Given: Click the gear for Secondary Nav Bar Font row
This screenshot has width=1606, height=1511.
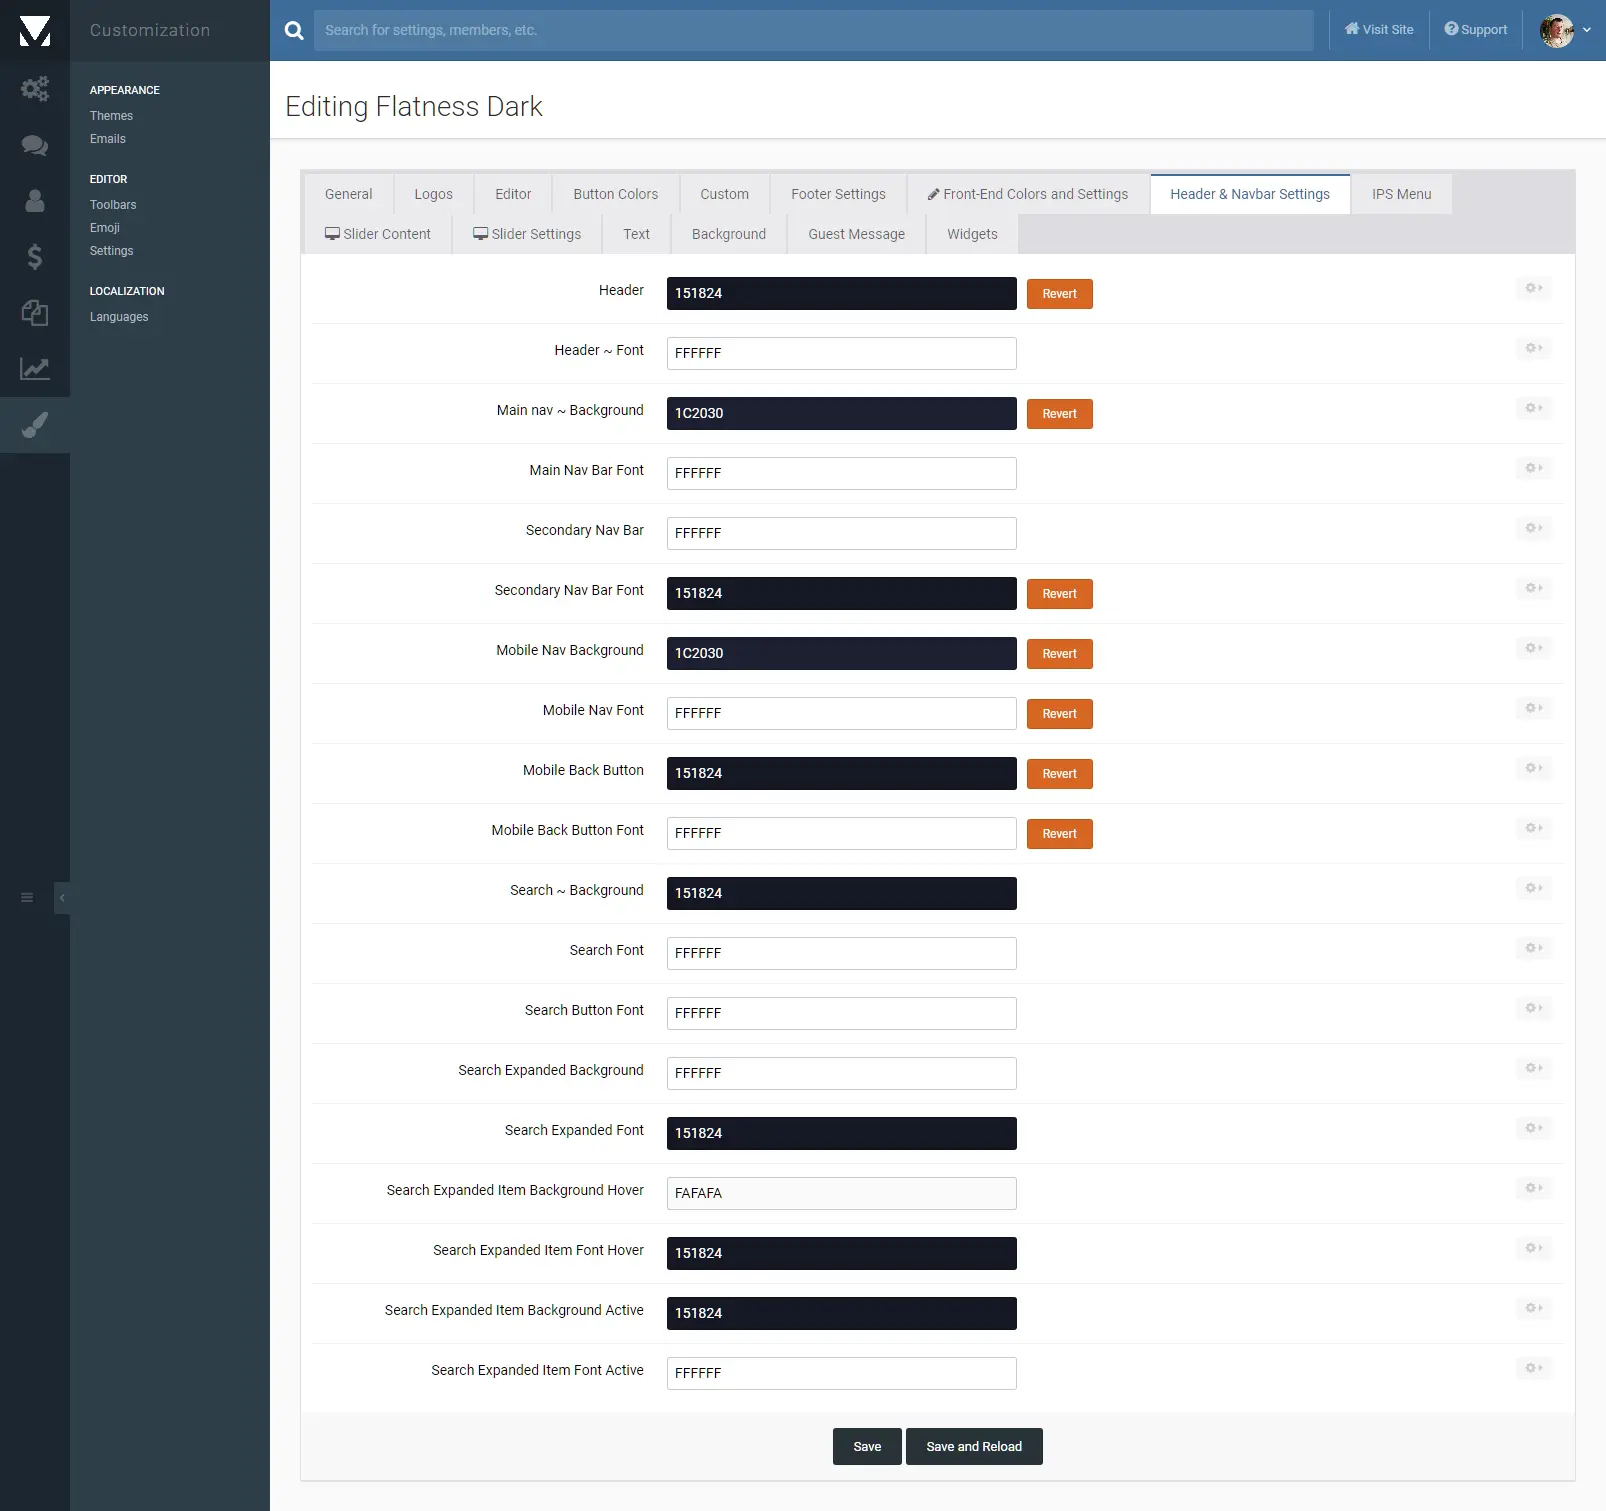Looking at the screenshot, I should tap(1534, 588).
